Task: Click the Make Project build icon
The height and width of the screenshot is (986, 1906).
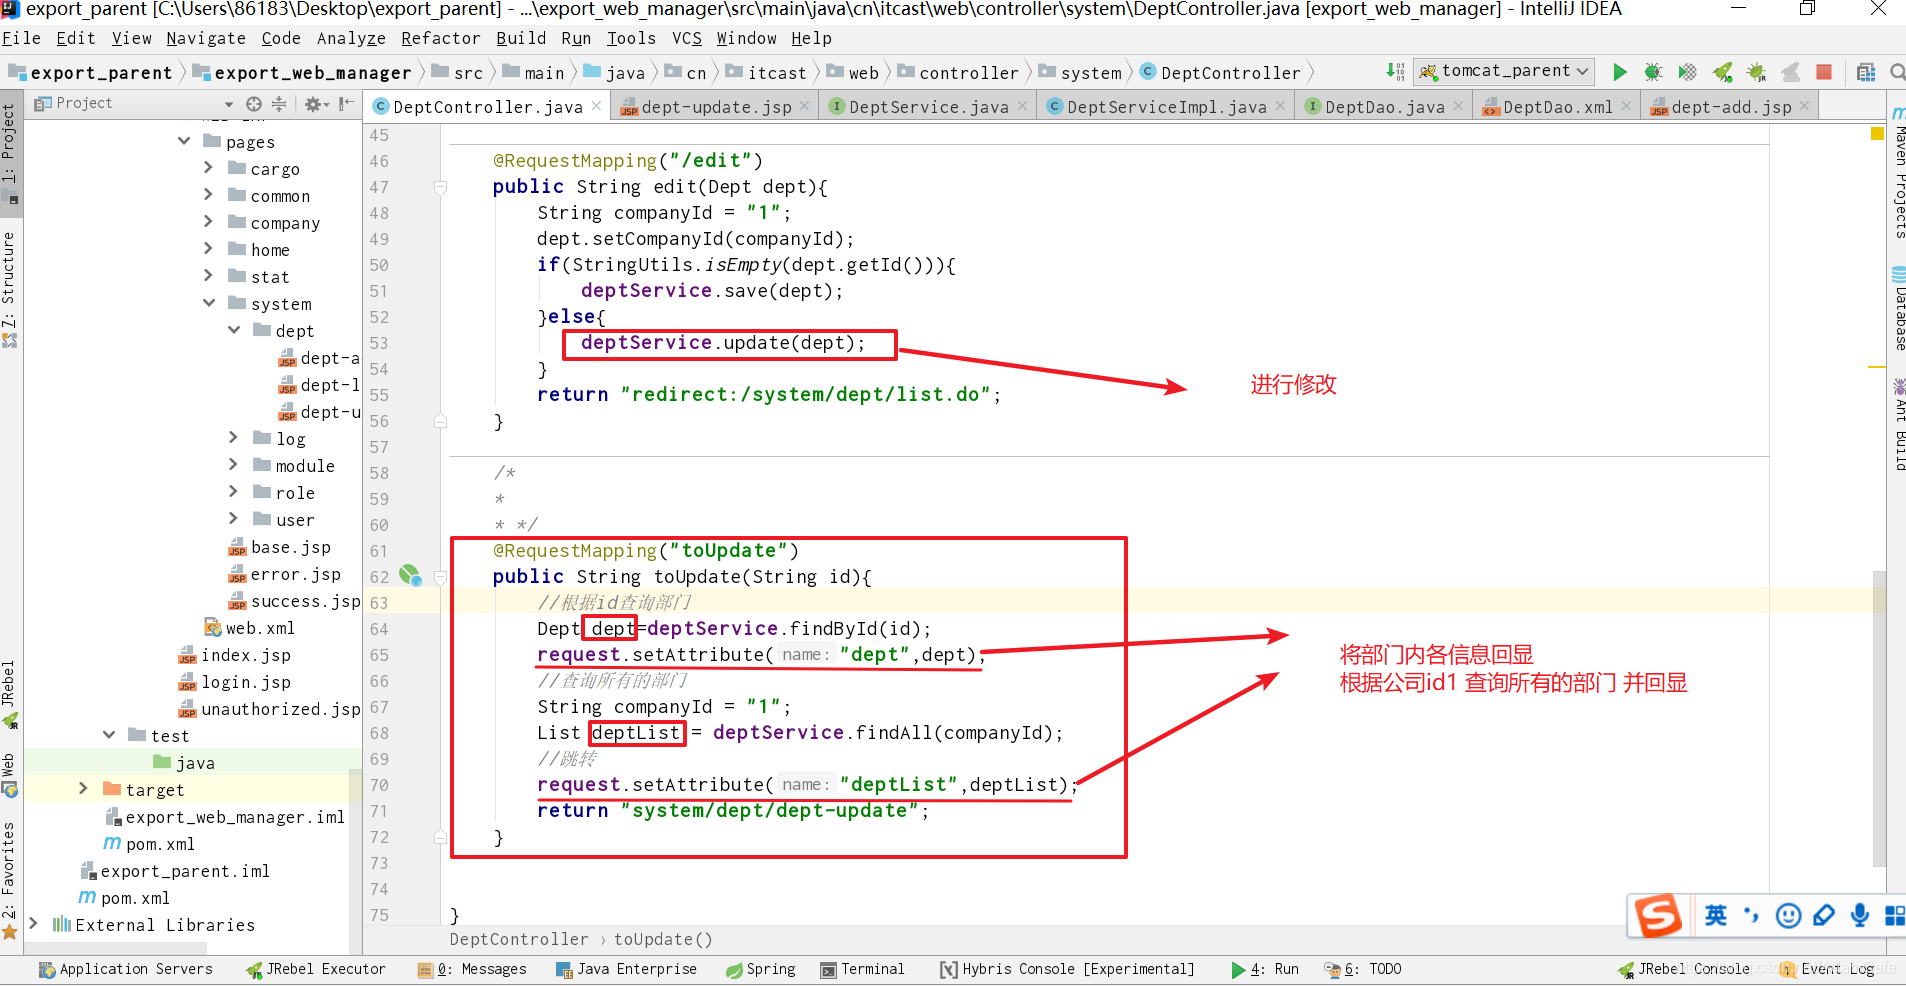Action: (x=1395, y=71)
